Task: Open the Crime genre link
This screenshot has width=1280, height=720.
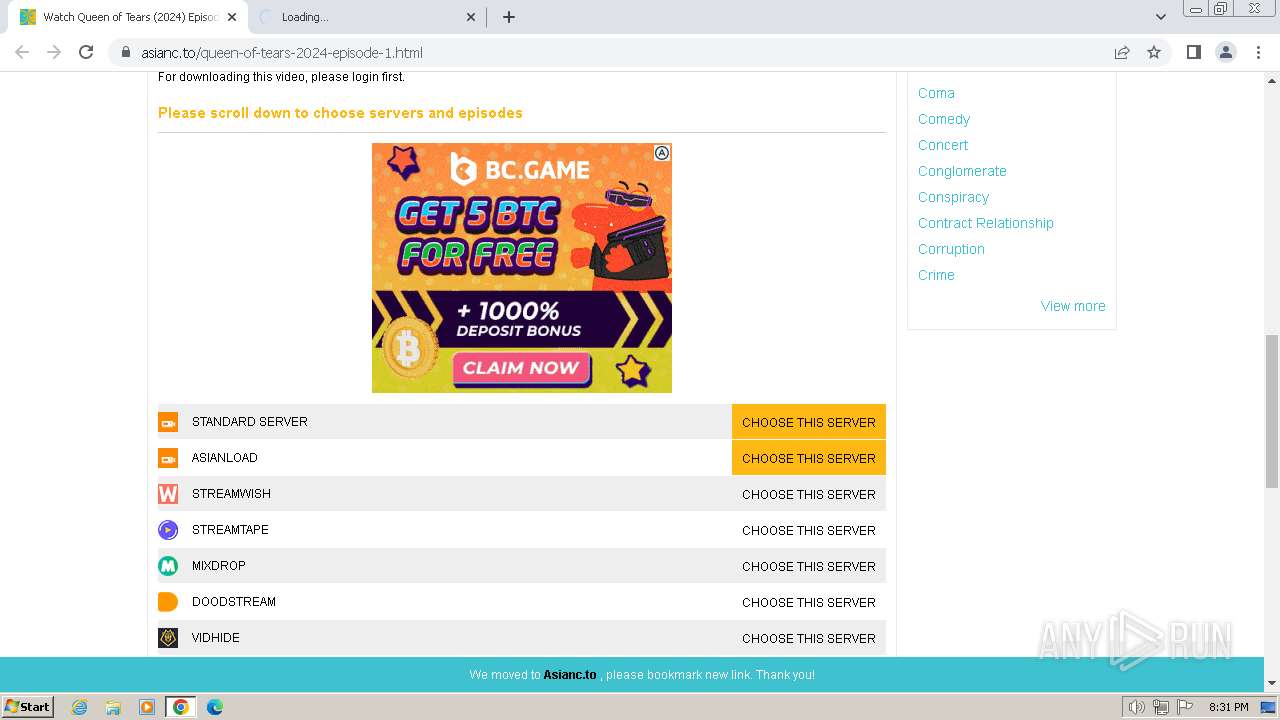Action: (936, 275)
